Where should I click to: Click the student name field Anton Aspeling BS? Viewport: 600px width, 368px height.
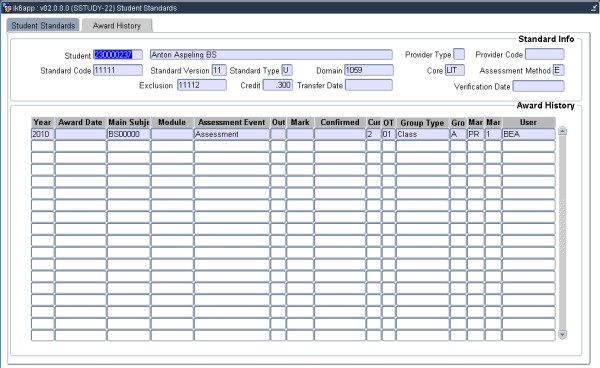[271, 55]
